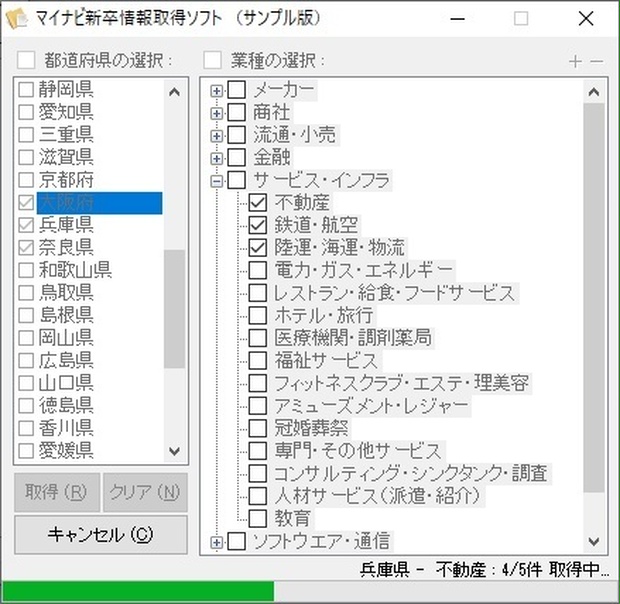Image resolution: width=620 pixels, height=604 pixels.
Task: Click down arrow of prefecture list scrollbar
Action: point(174,451)
